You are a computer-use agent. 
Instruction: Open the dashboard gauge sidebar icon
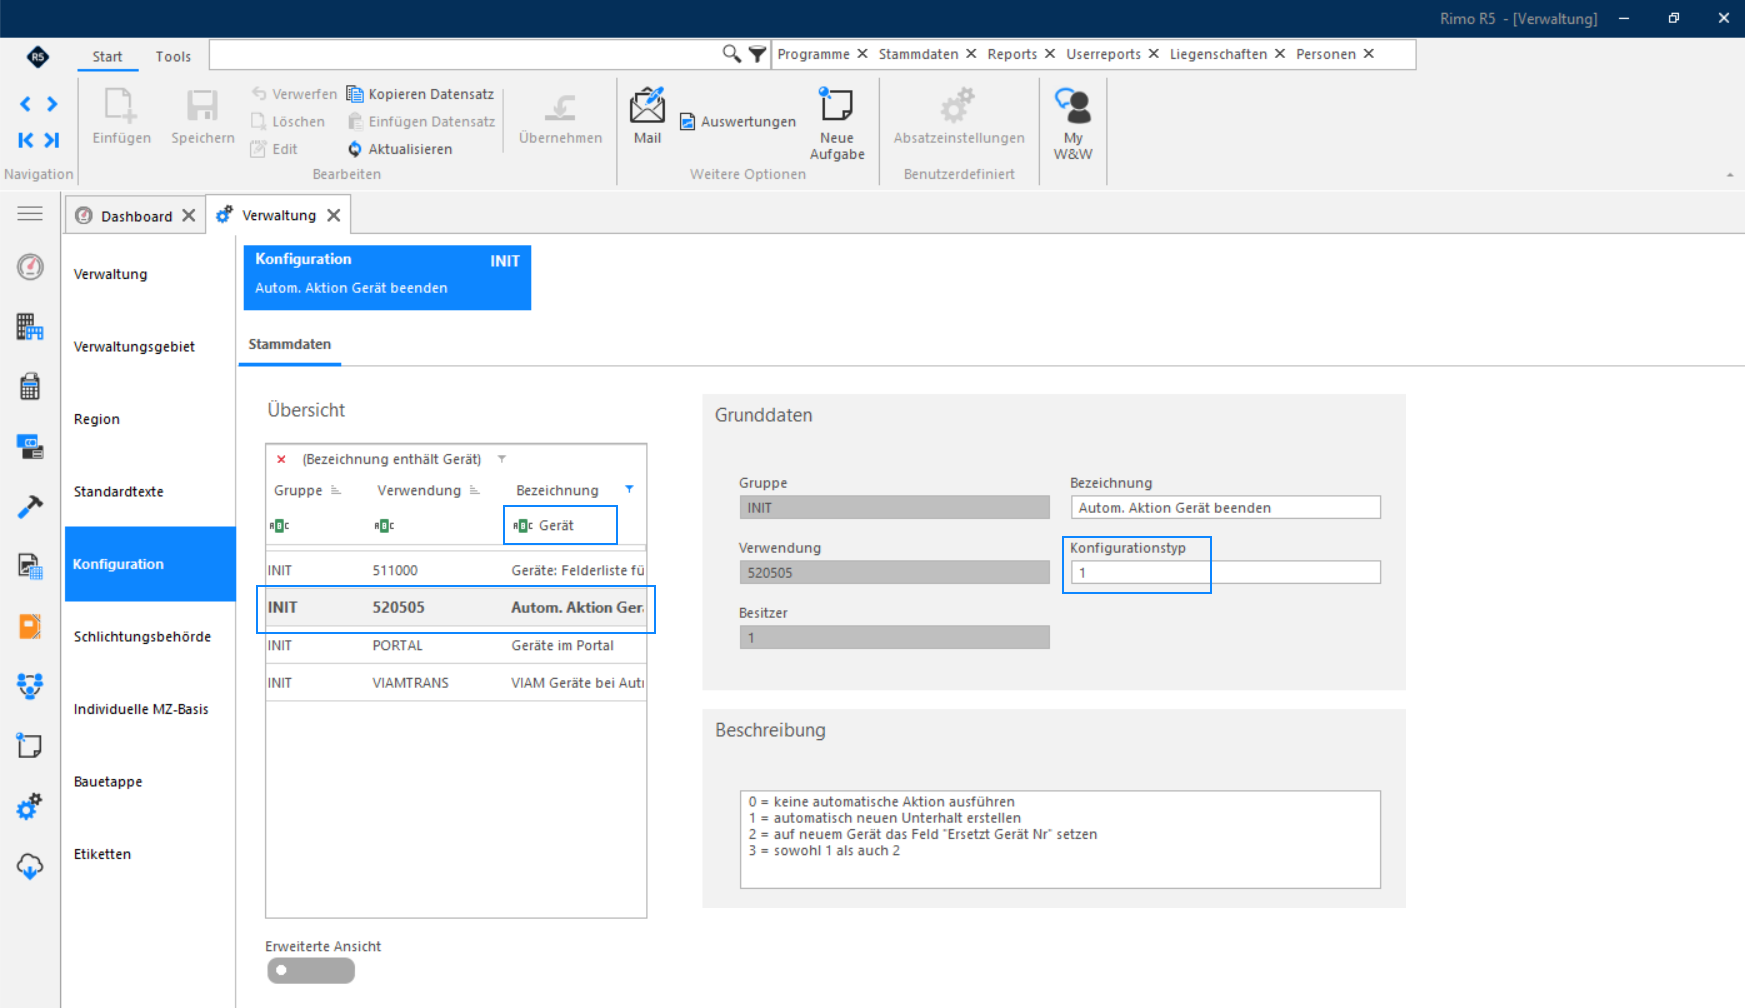[x=30, y=267]
